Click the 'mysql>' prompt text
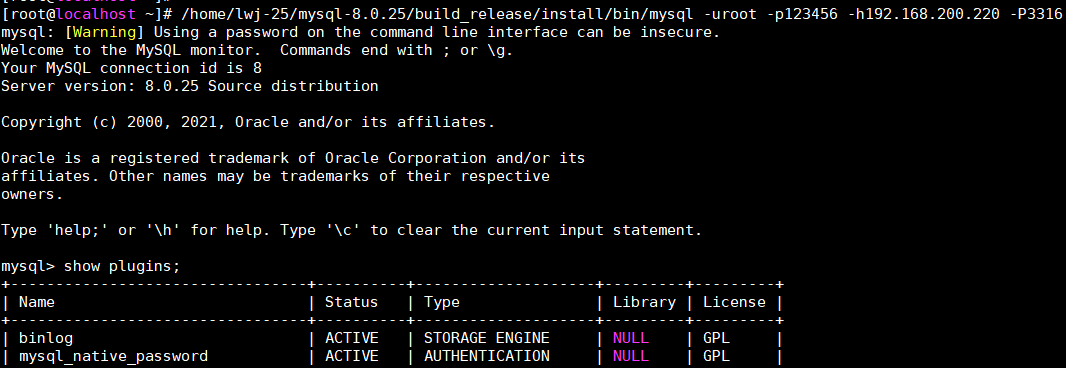This screenshot has height=368, width=1066. 29,266
